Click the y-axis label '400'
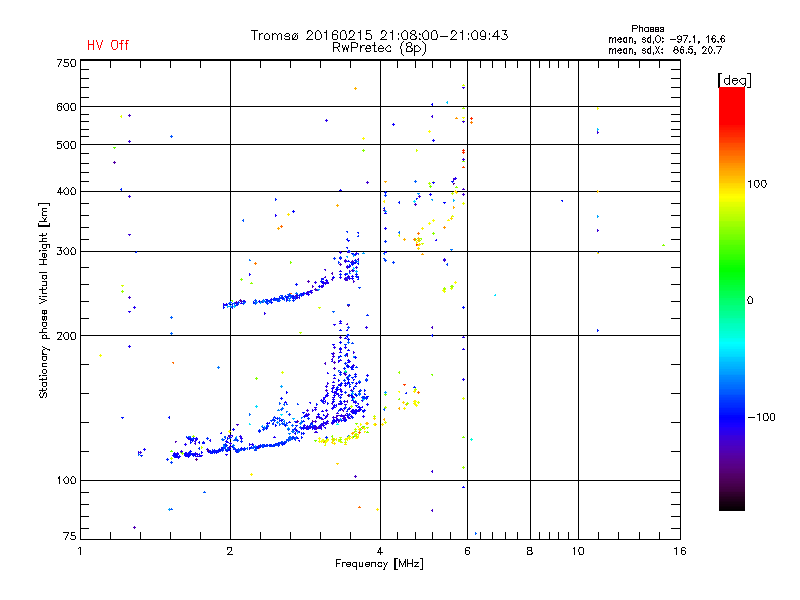800x600 pixels. tap(66, 191)
